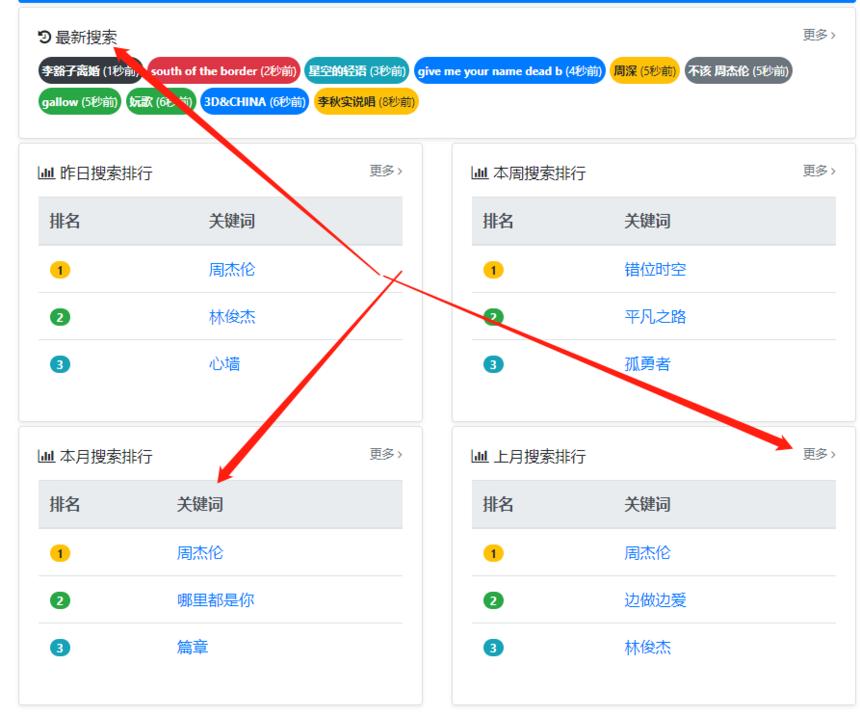Click the teal rank 3 badge in 本周搜索排行

[492, 365]
